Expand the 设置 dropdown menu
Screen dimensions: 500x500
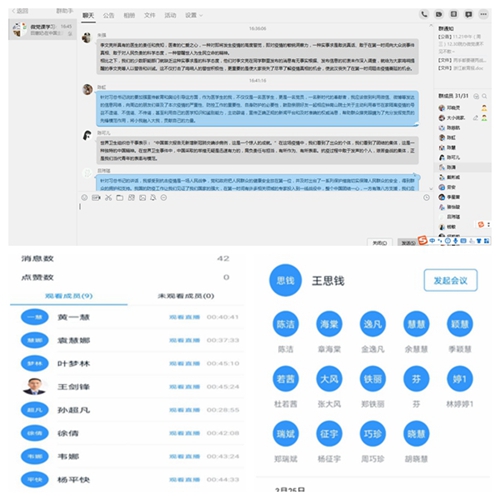194,15
